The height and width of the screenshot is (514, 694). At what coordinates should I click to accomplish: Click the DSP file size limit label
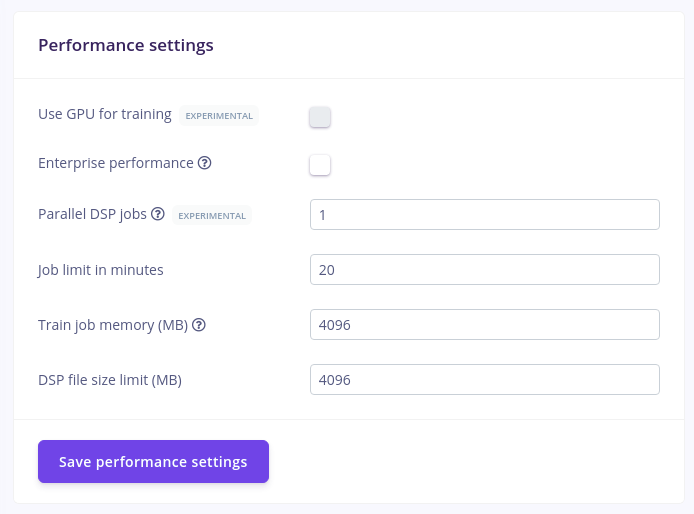tap(110, 380)
